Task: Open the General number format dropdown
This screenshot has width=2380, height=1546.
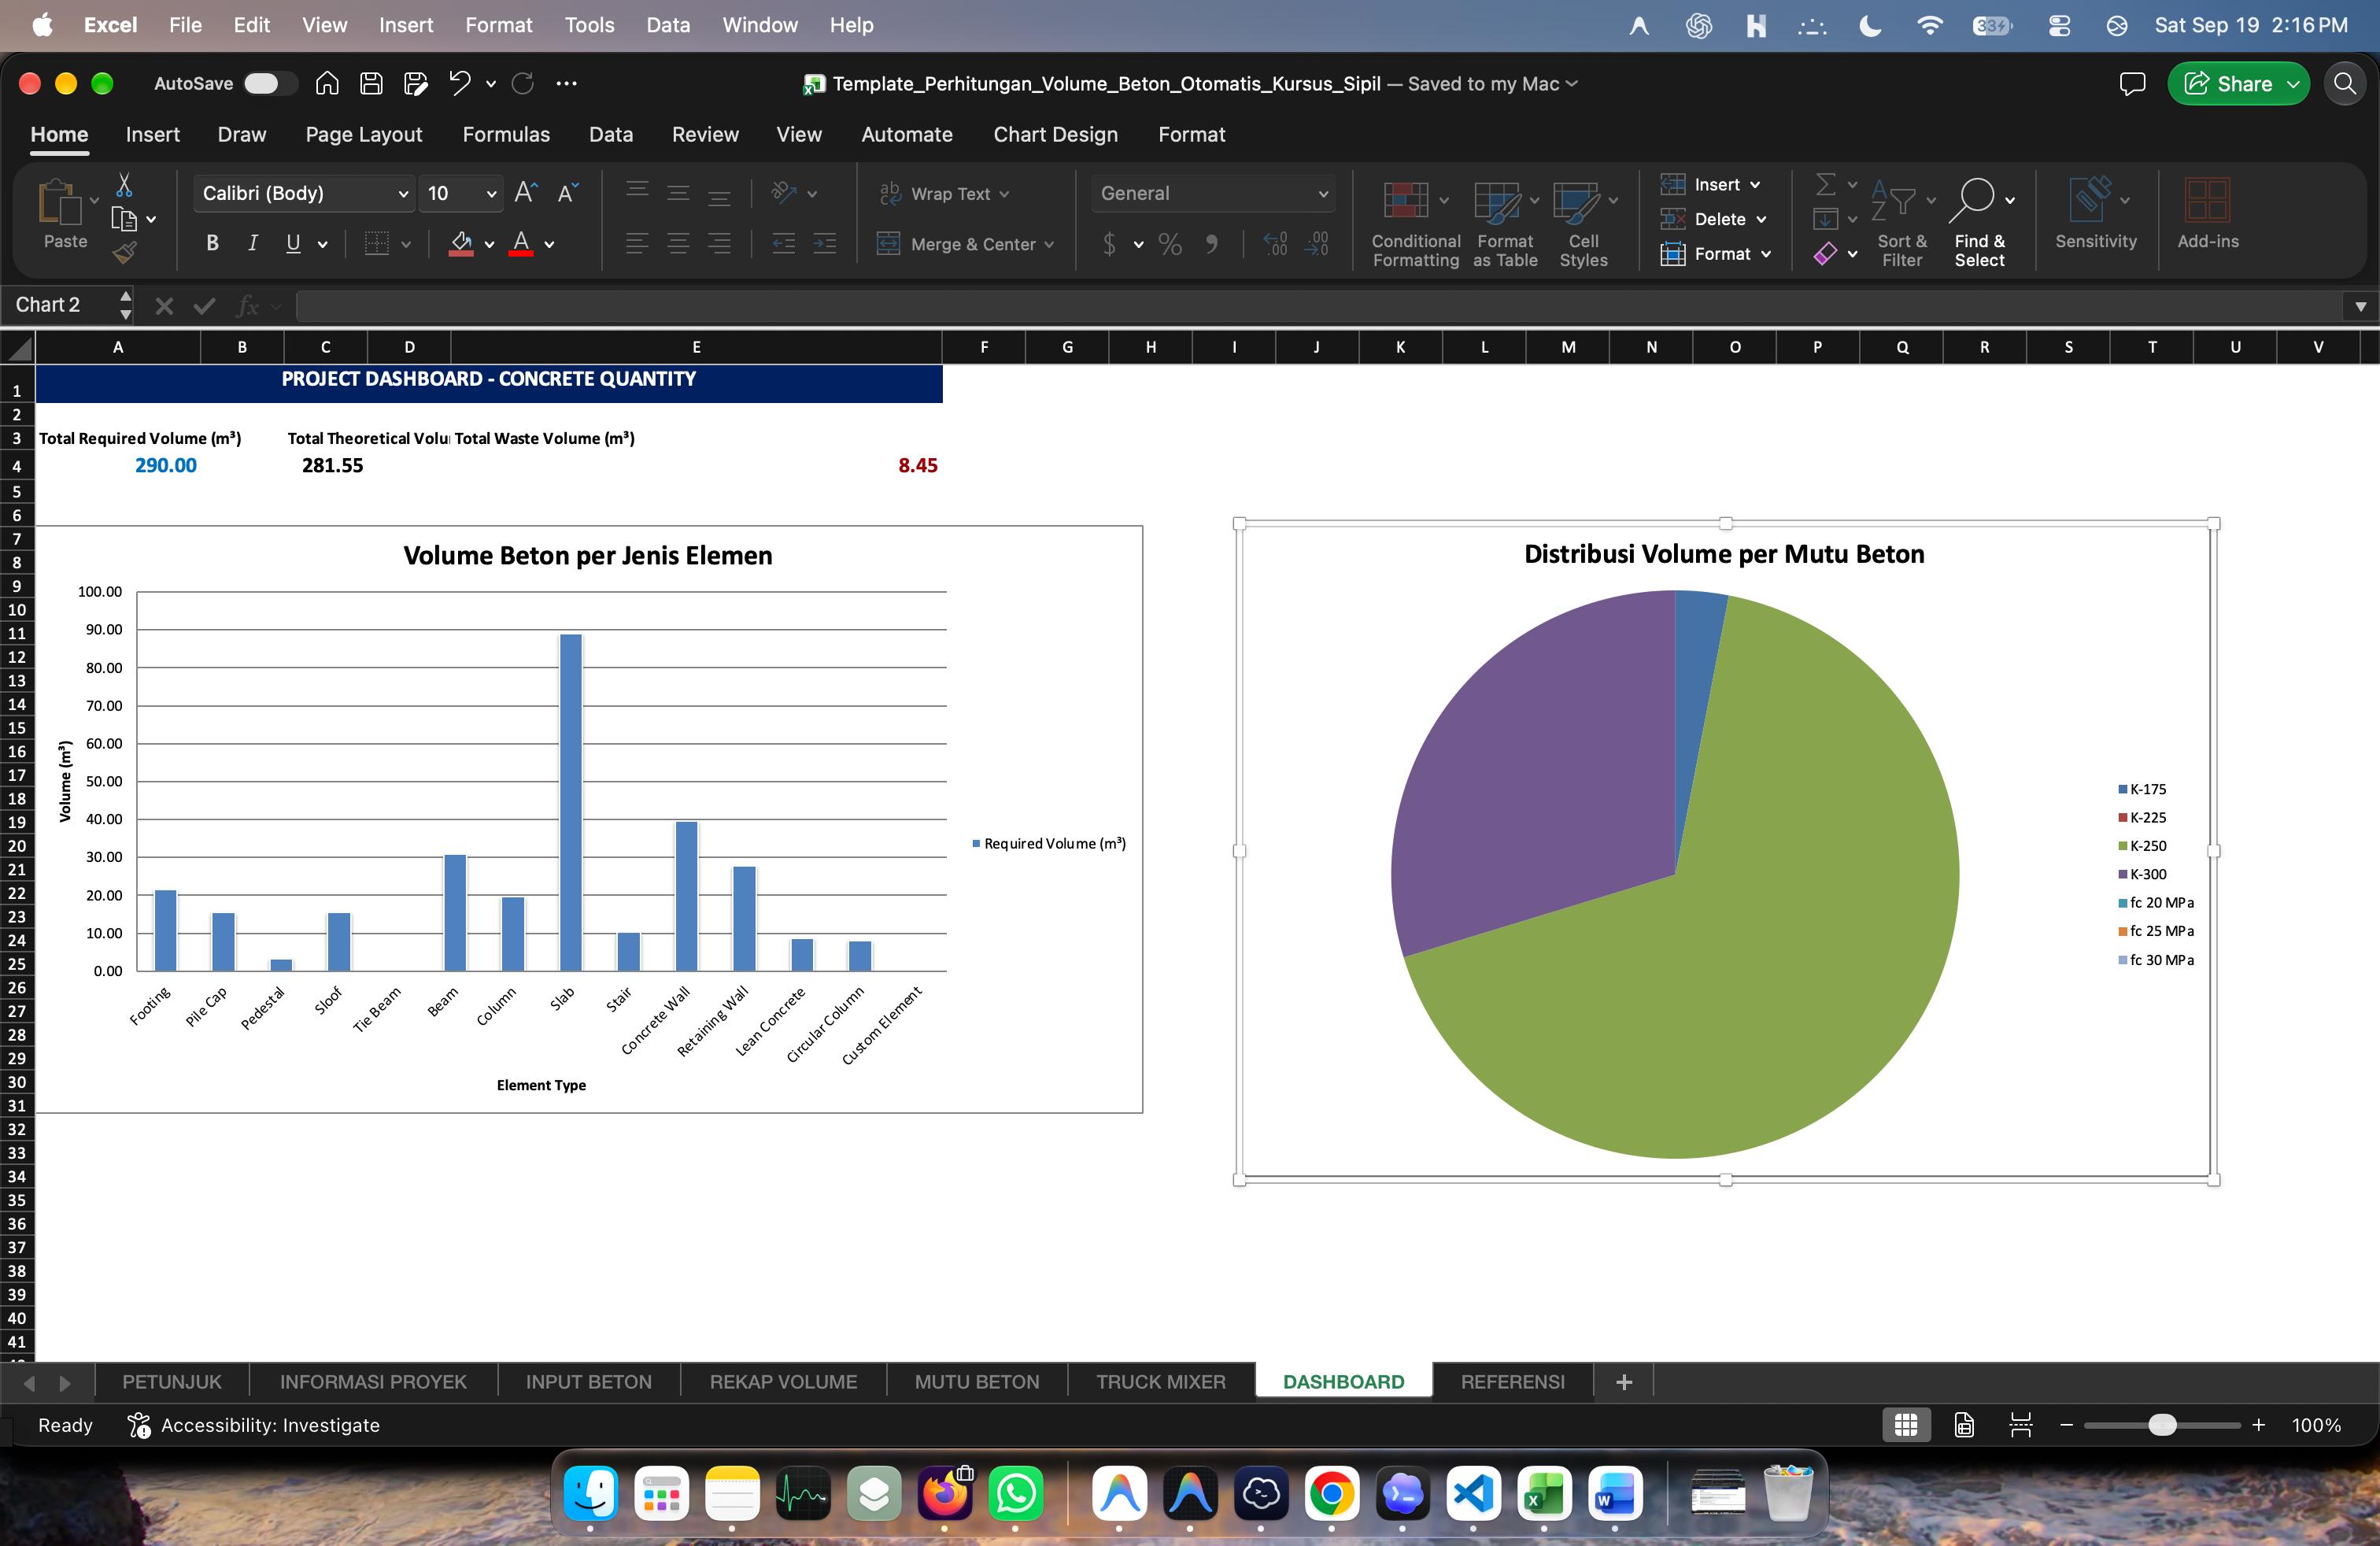Action: click(1213, 193)
